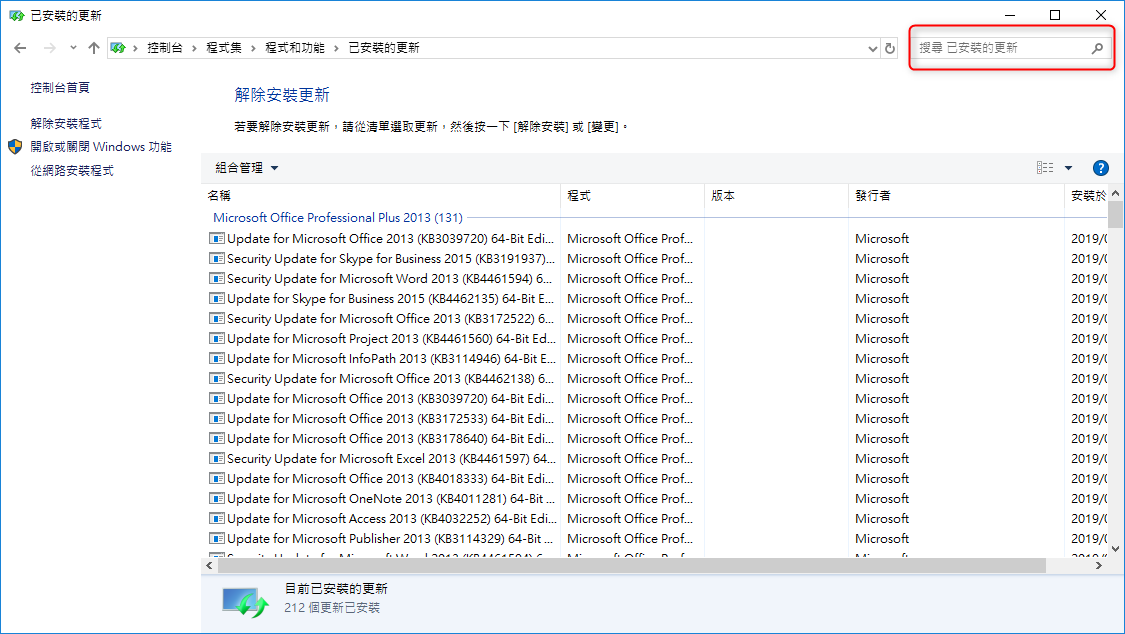Sort by the 發行者 column header

(956, 196)
